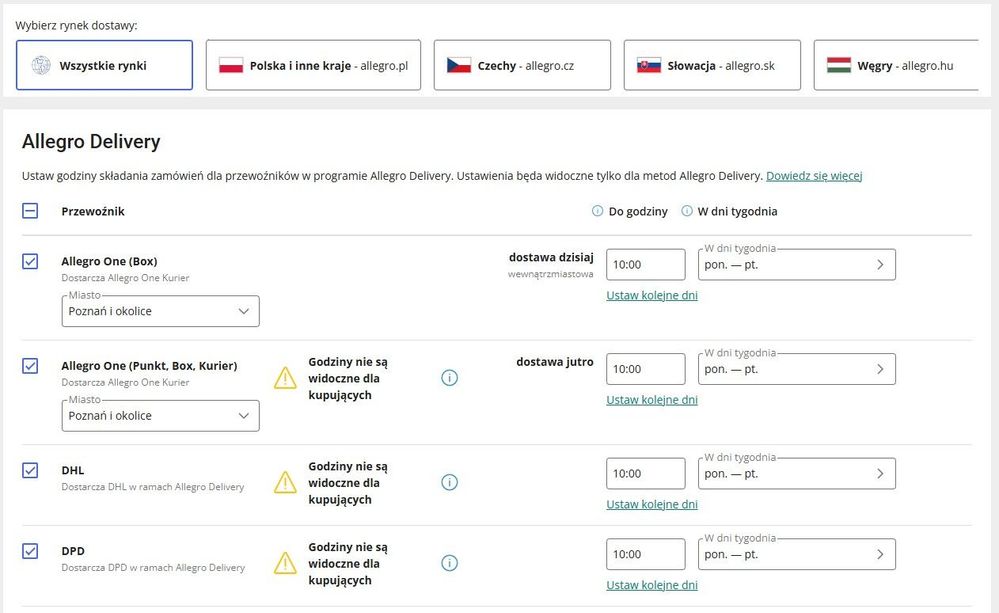This screenshot has width=999, height=613.
Task: Switch to Czechy allegro.cz market tab
Action: tap(521, 66)
